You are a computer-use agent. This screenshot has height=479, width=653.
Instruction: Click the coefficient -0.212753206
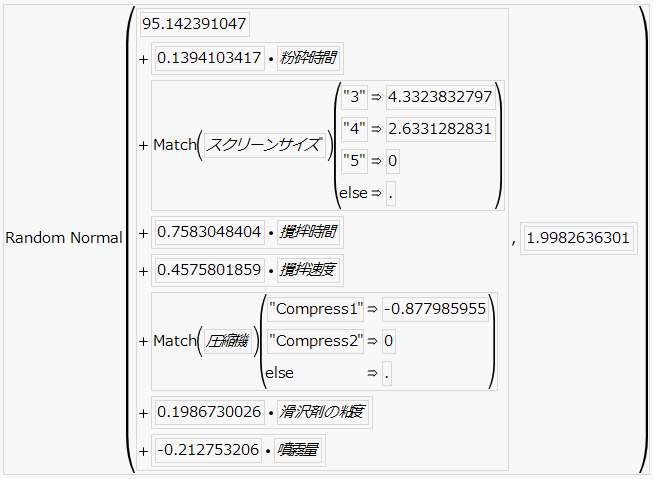[209, 451]
